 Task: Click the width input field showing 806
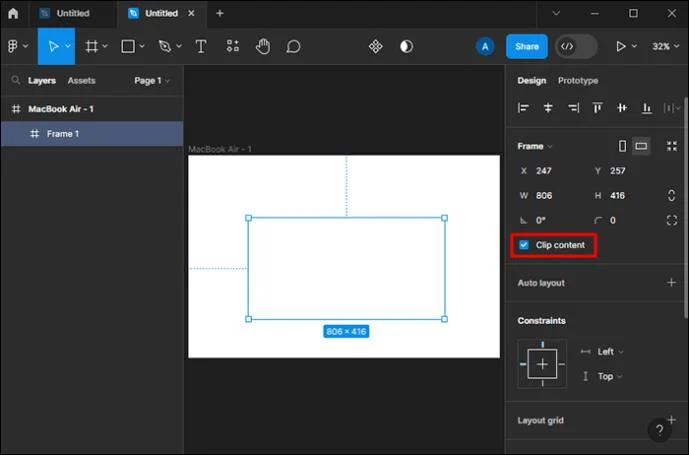pyautogui.click(x=556, y=196)
